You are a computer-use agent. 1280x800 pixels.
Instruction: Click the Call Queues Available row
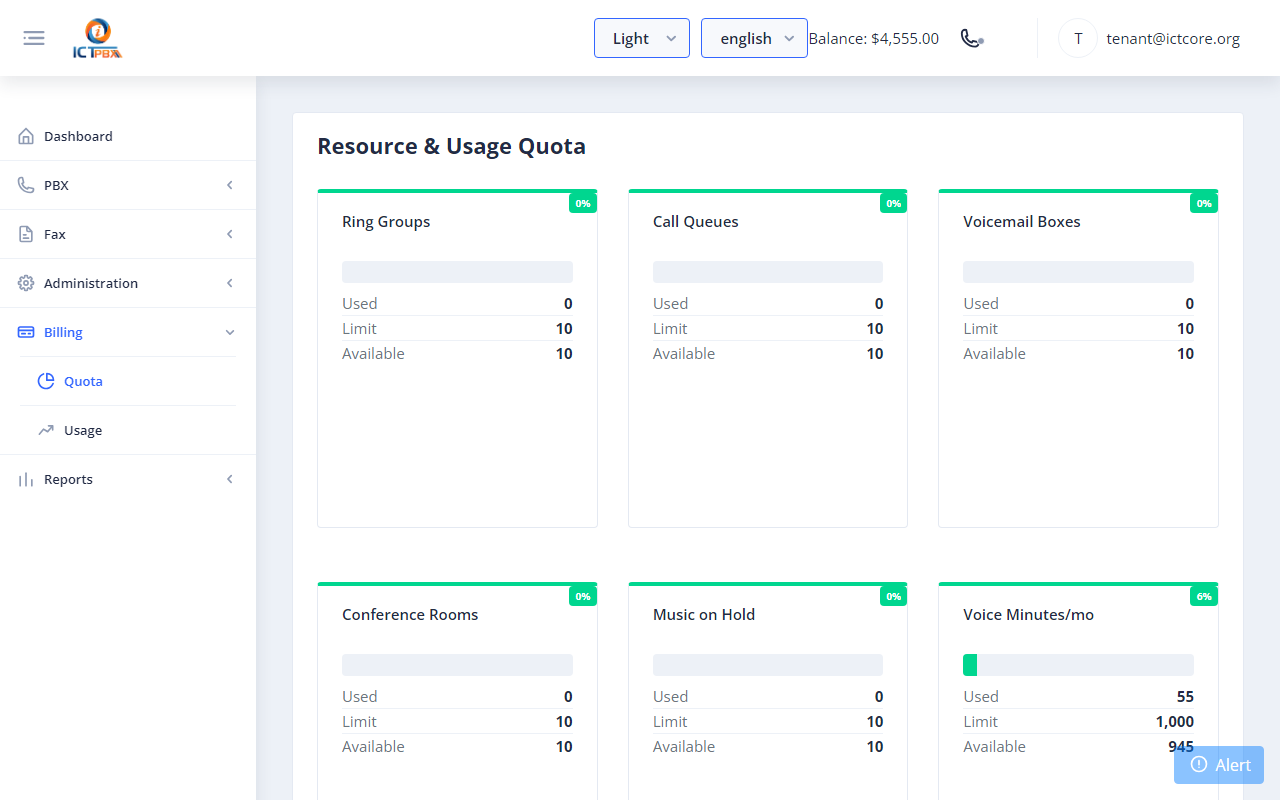[x=768, y=353]
